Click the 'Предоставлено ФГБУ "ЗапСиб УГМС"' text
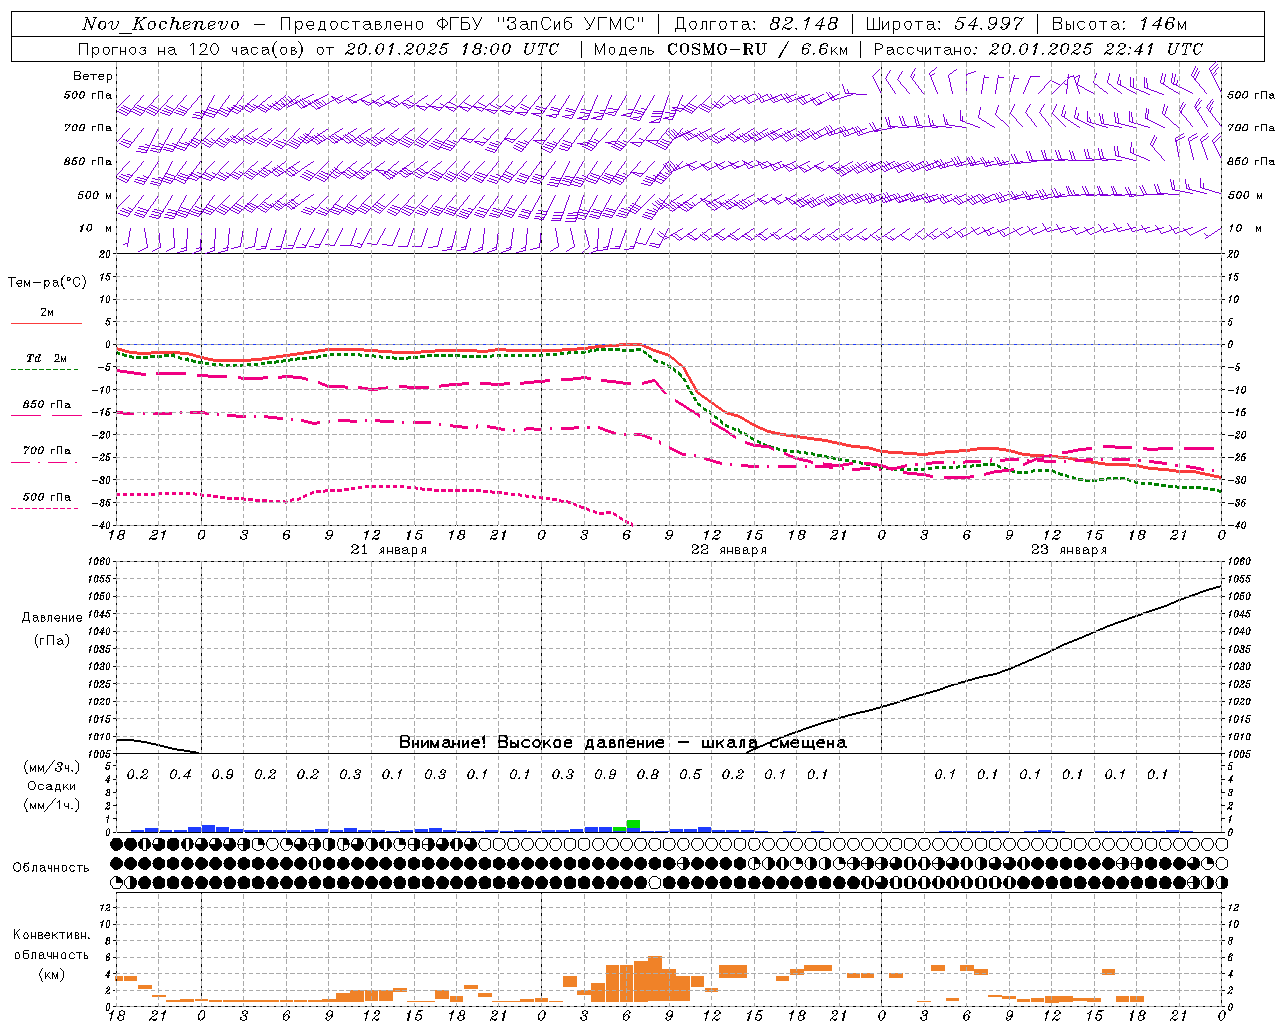1280x1024 pixels. (463, 24)
